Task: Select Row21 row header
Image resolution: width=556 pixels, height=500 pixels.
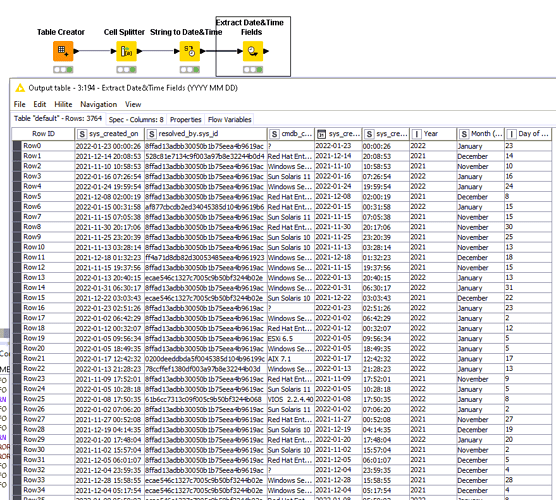Action: tap(43, 359)
